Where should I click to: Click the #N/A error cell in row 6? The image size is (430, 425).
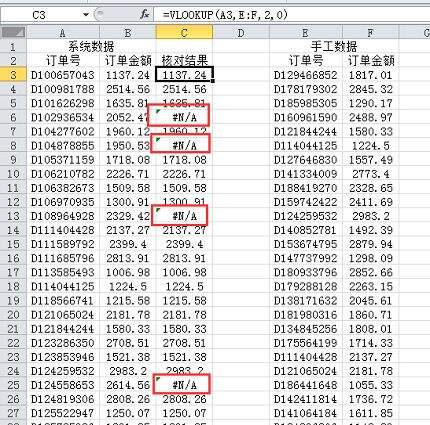click(184, 117)
